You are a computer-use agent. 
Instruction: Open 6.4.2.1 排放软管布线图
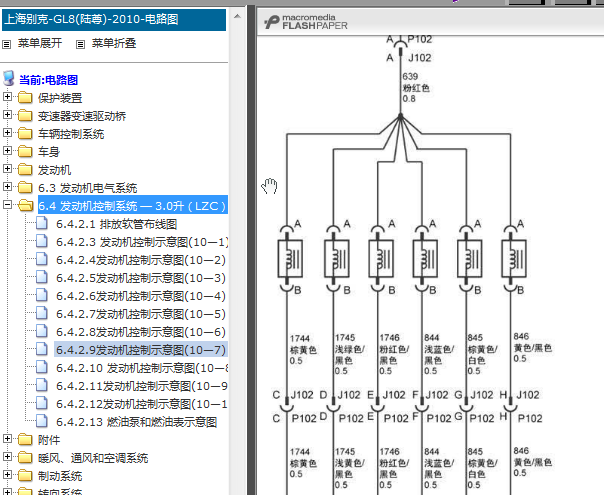[x=117, y=224]
